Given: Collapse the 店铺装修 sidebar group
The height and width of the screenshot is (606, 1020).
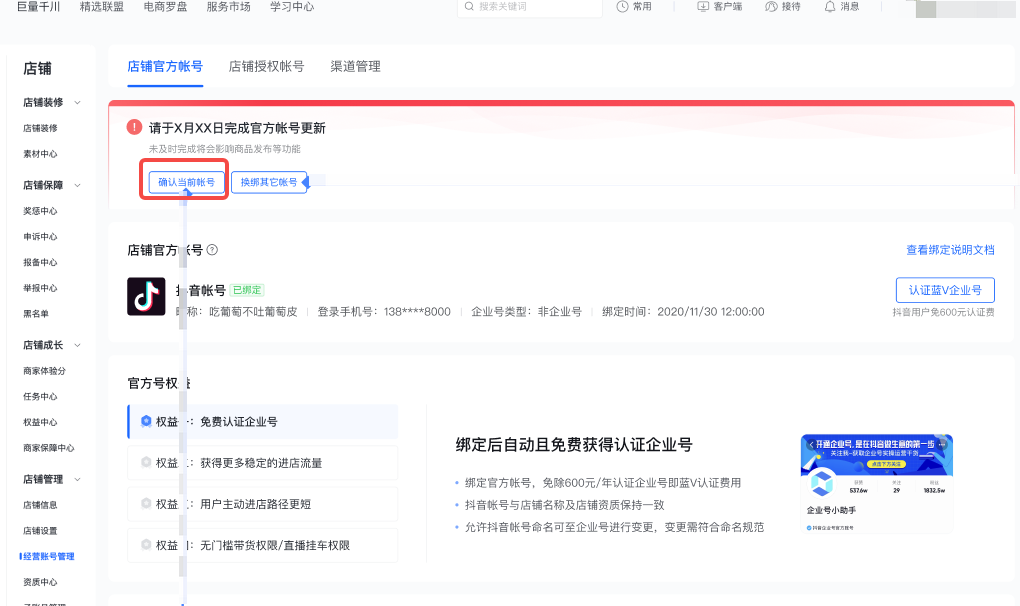Looking at the screenshot, I should [78, 102].
